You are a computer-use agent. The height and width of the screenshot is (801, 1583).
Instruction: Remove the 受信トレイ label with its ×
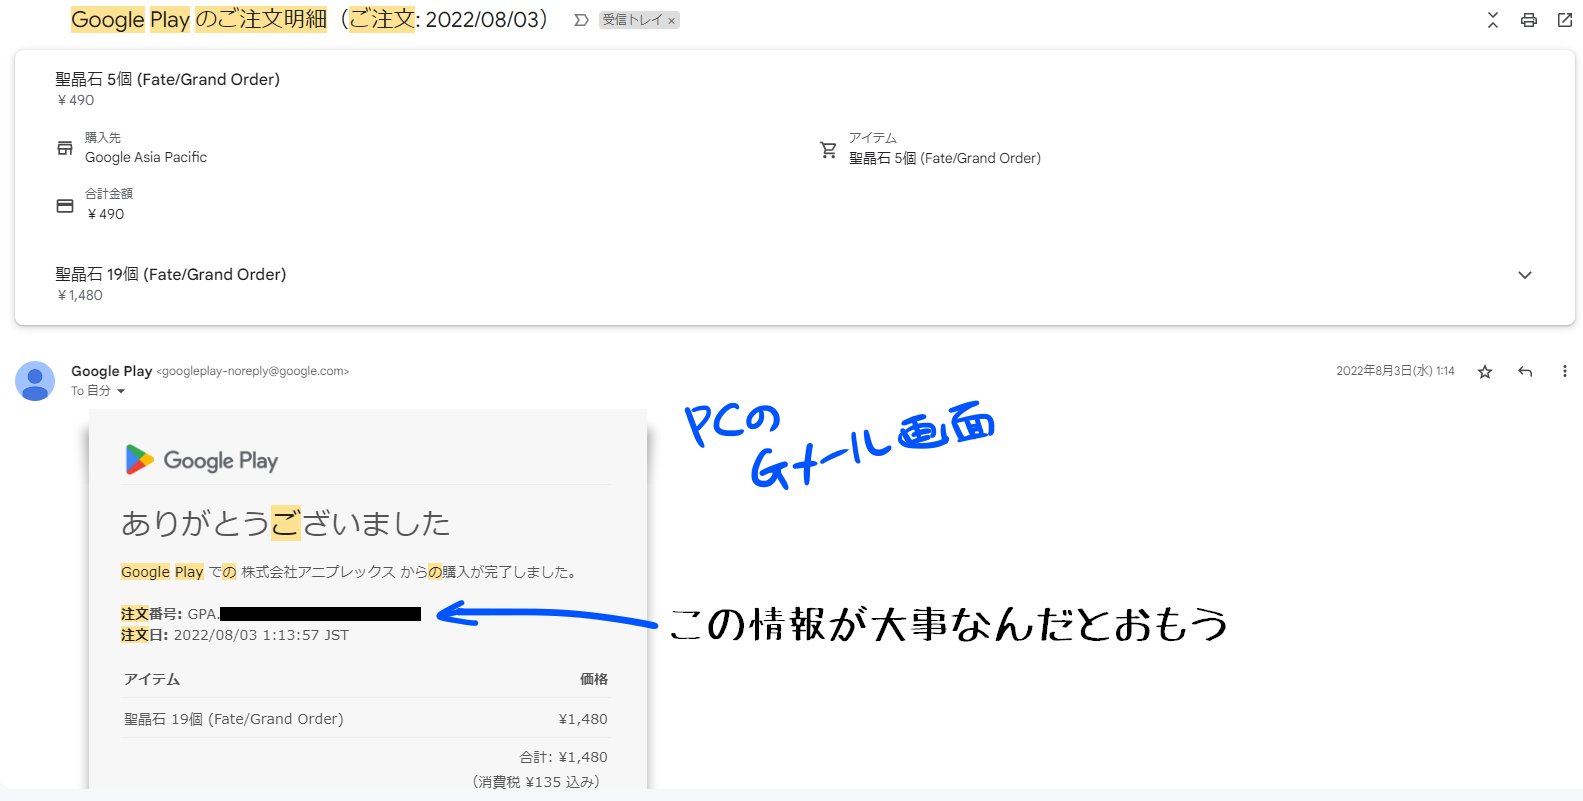tap(672, 20)
